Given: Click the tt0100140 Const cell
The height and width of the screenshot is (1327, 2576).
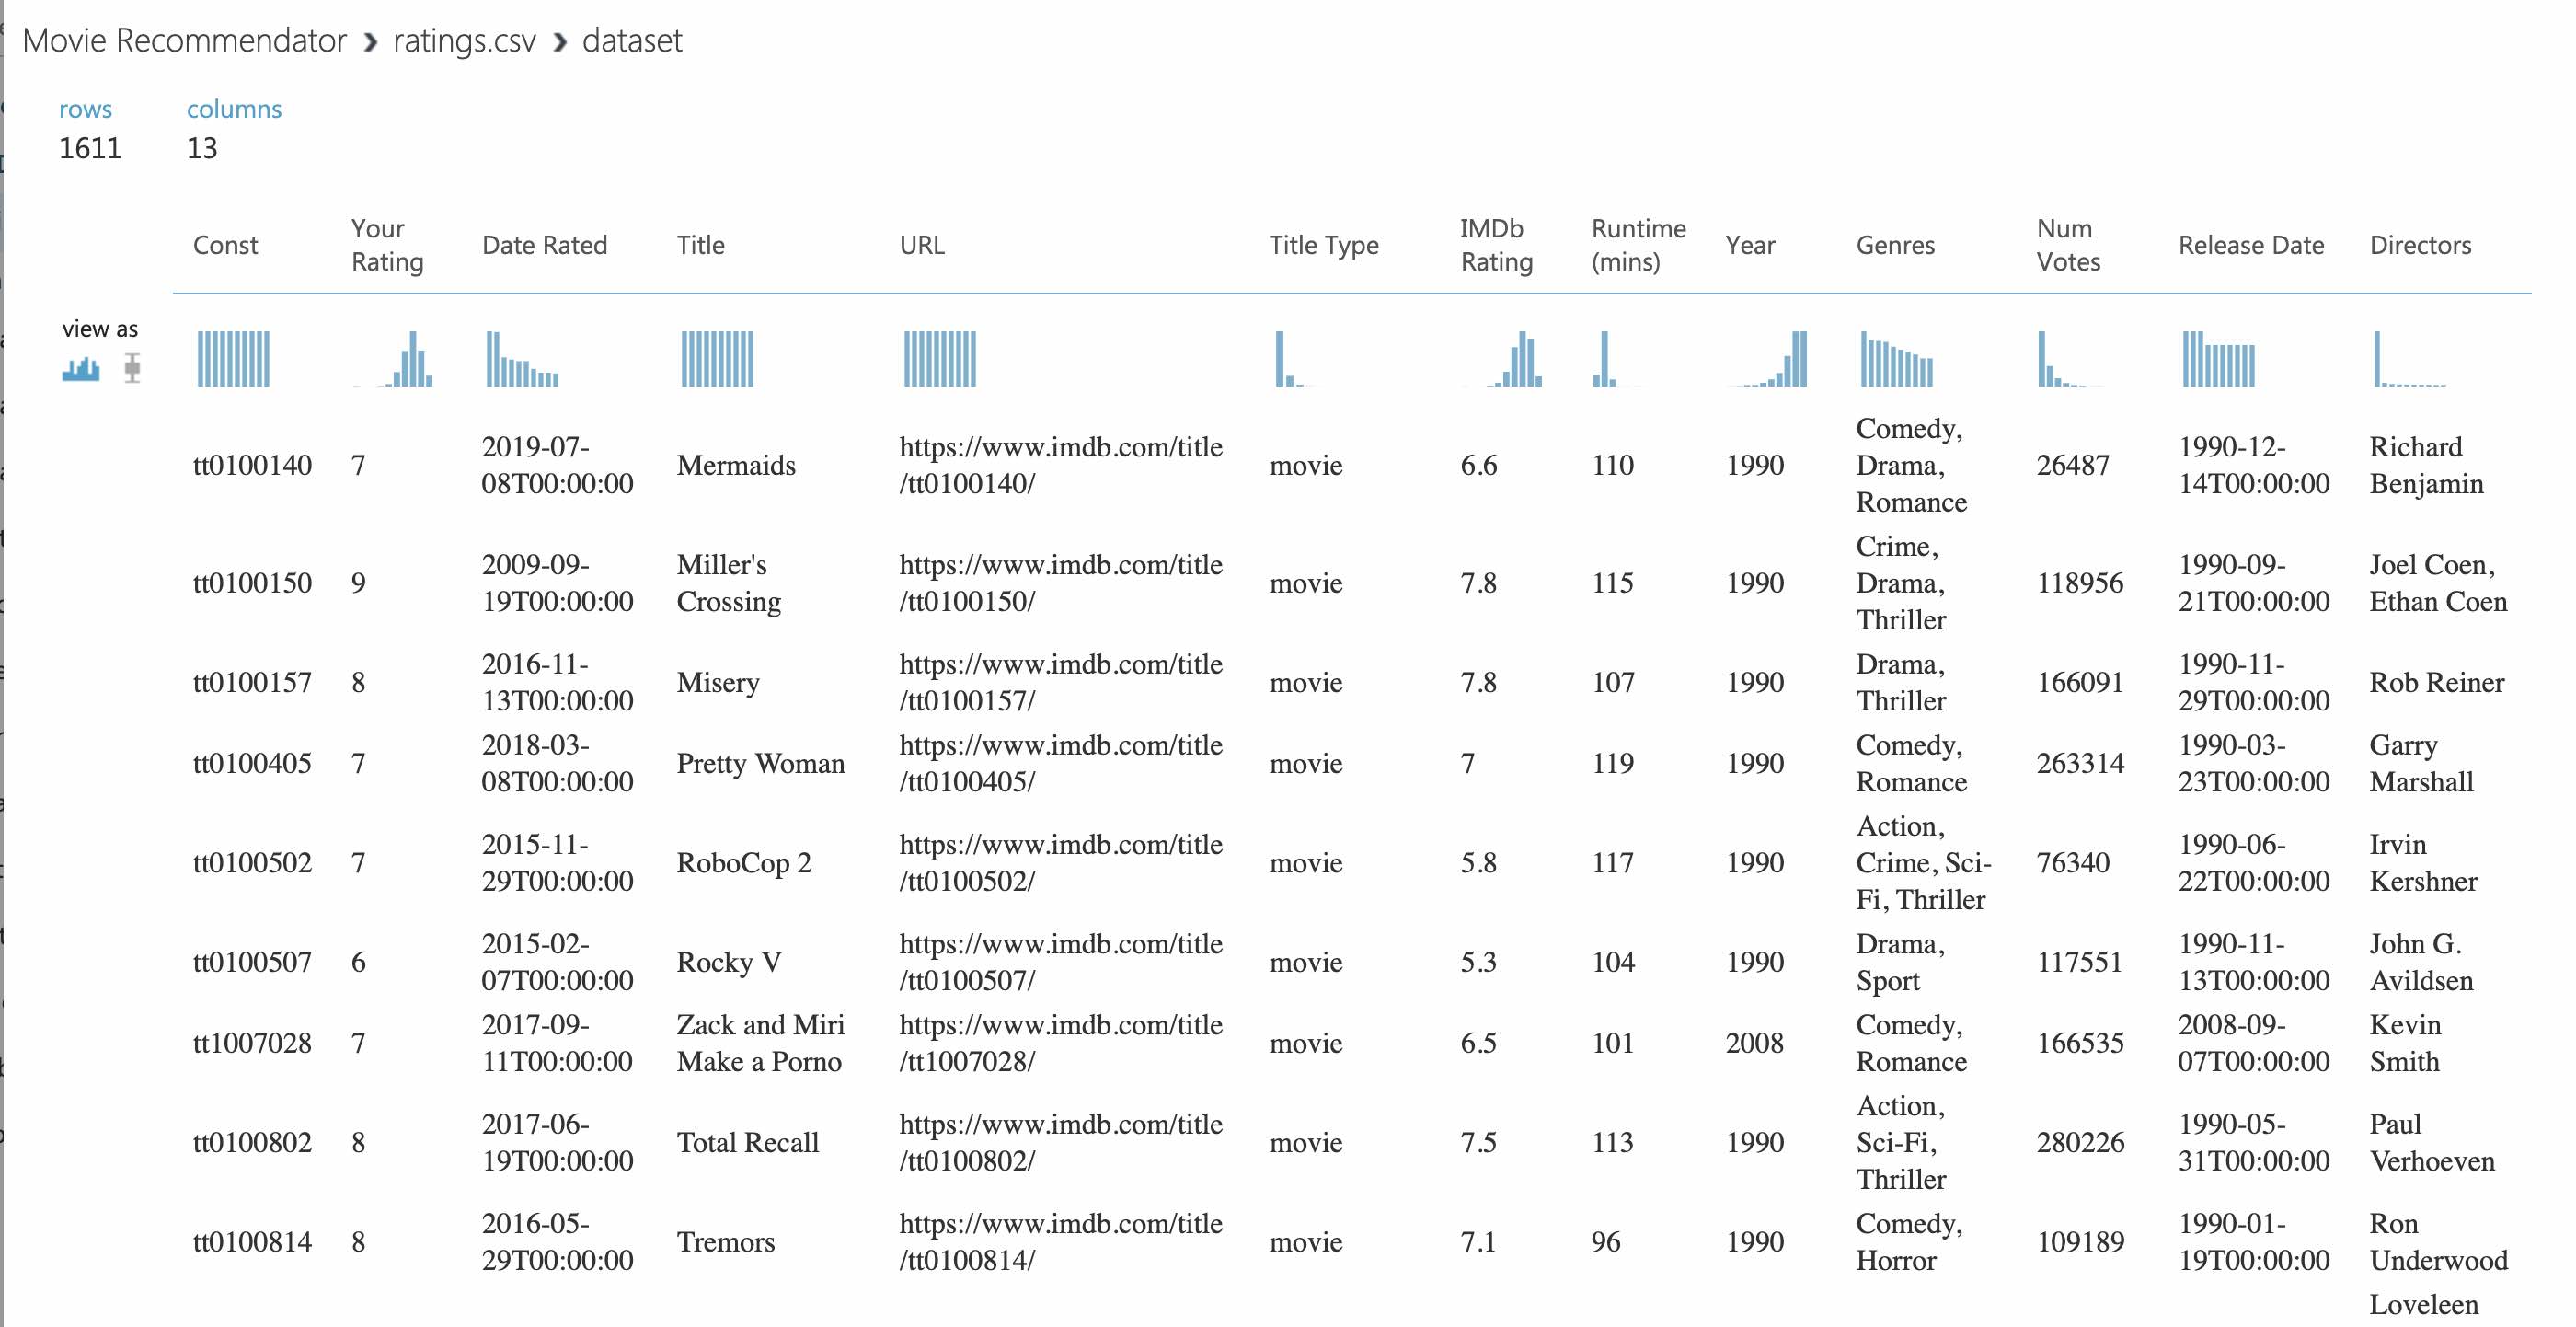Looking at the screenshot, I should pos(252,465).
